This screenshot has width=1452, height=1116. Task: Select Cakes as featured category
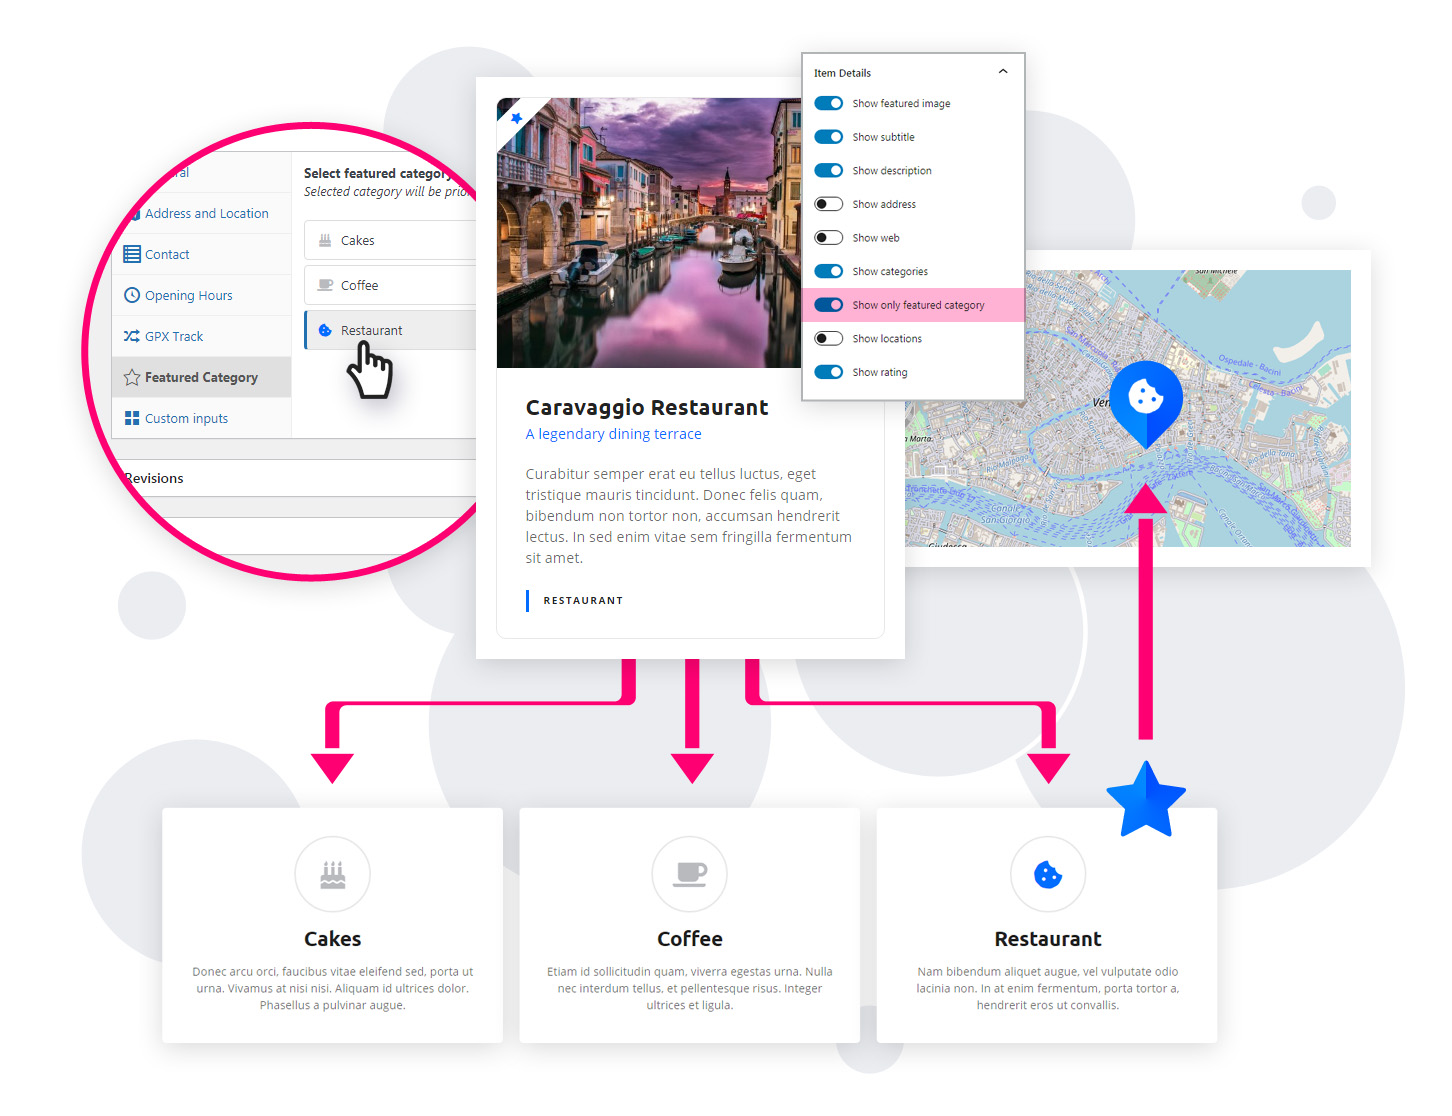[390, 240]
